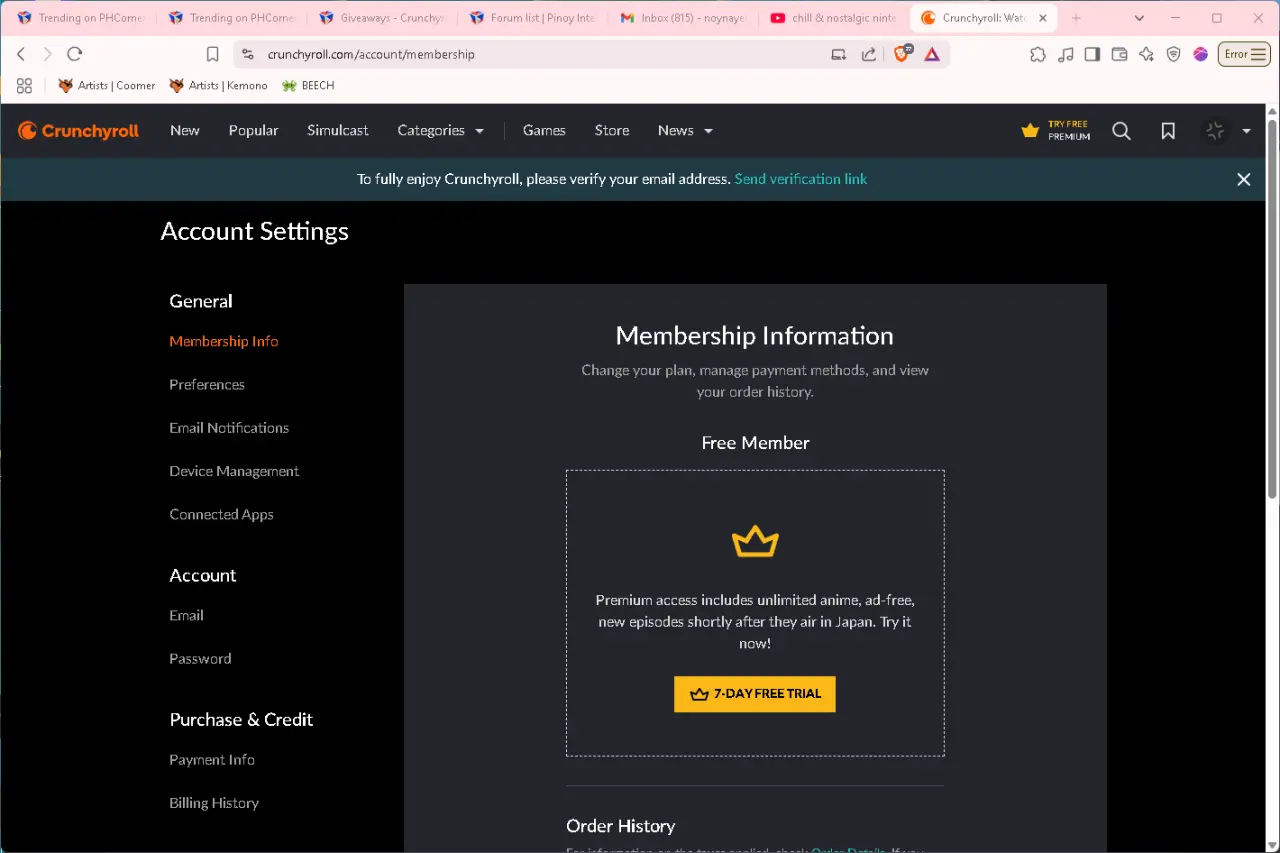The height and width of the screenshot is (853, 1280).
Task: Click the address bar URL field
Action: (x=540, y=54)
